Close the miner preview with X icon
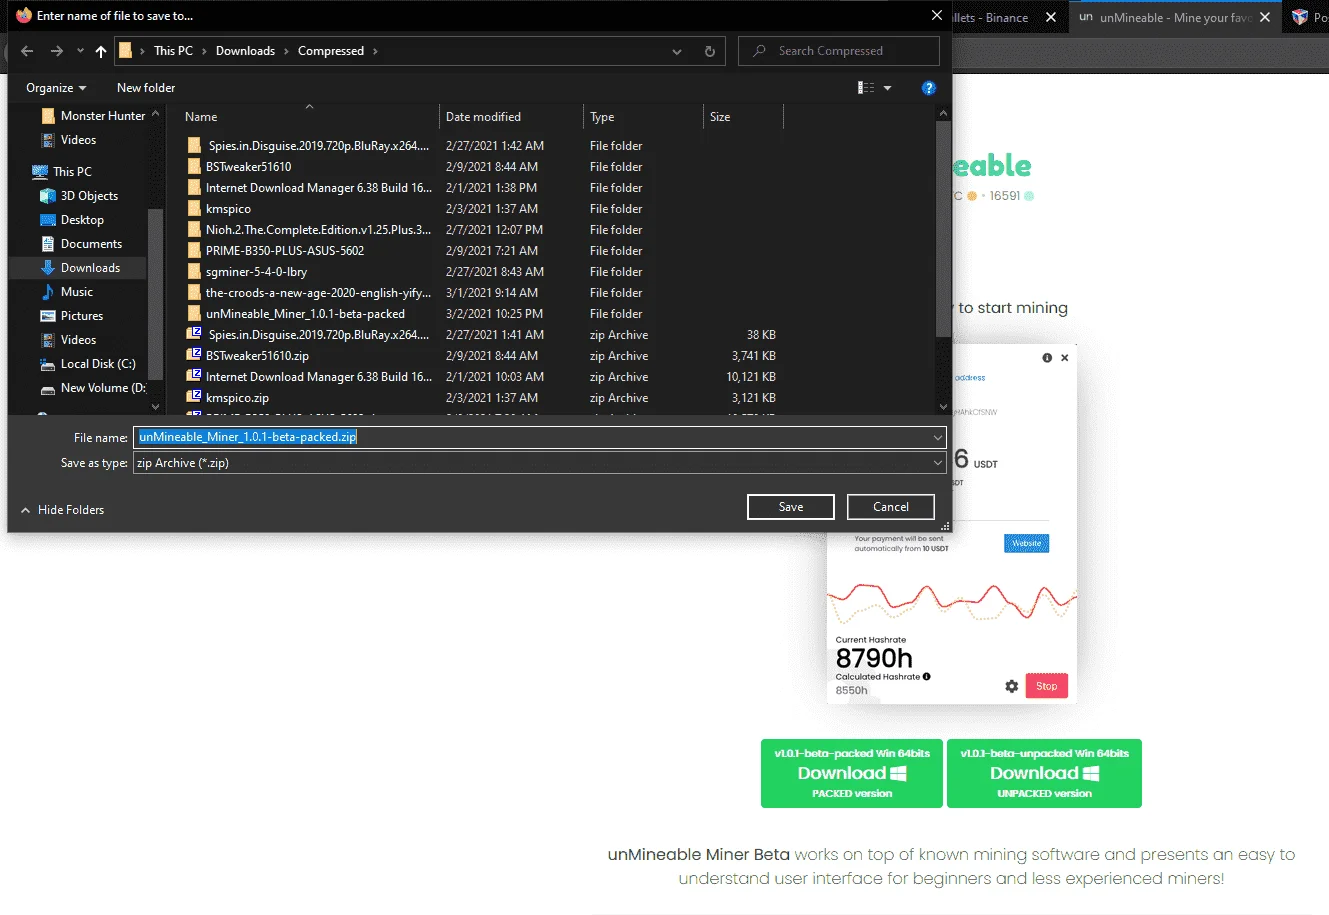The height and width of the screenshot is (915, 1329). [x=1064, y=357]
